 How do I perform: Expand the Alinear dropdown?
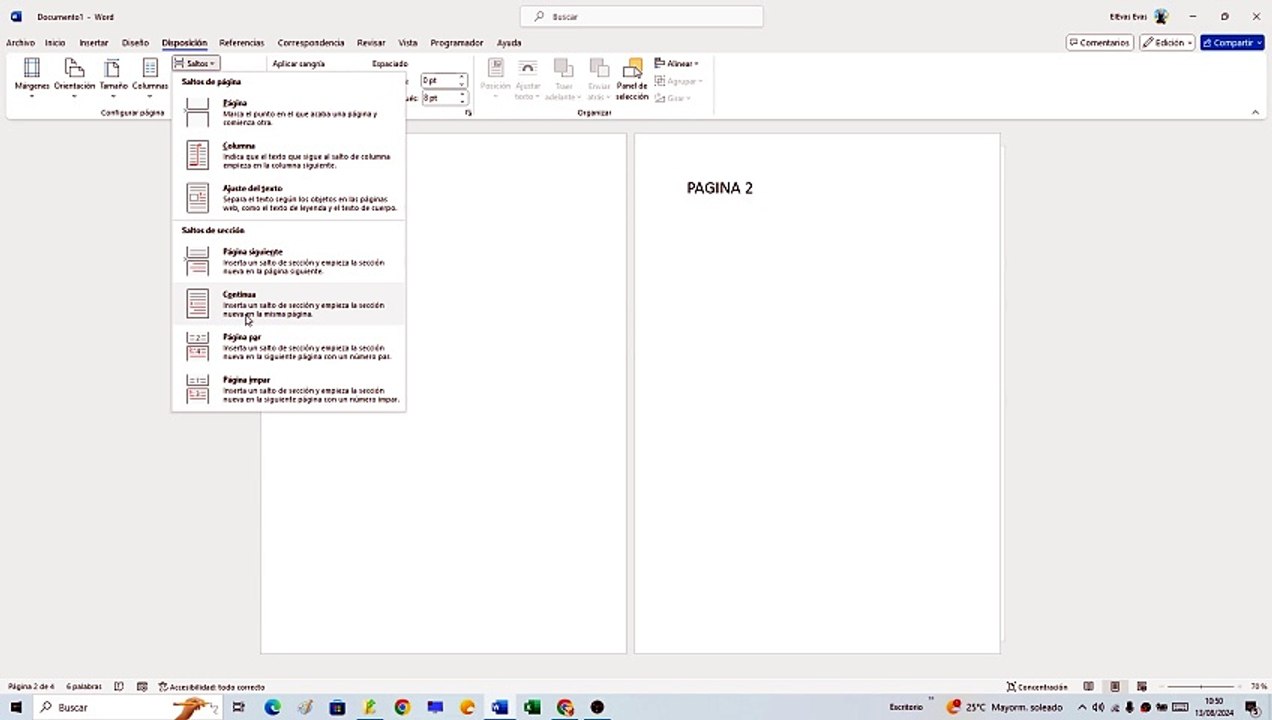(x=677, y=63)
